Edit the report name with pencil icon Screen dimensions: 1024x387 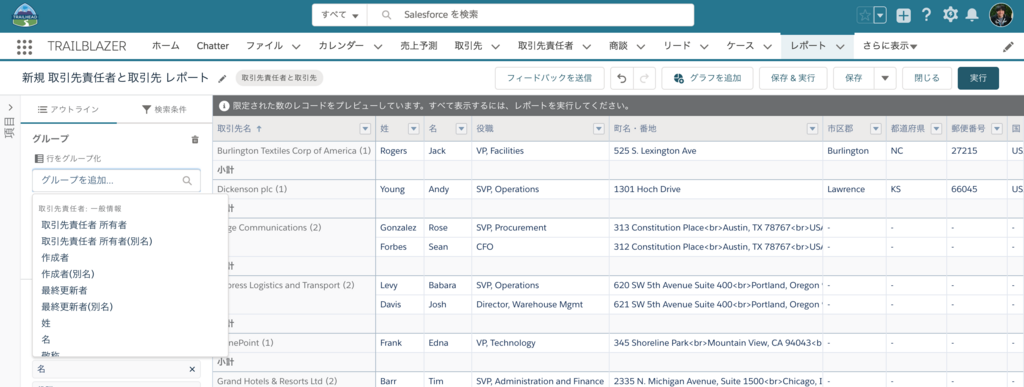tap(222, 78)
